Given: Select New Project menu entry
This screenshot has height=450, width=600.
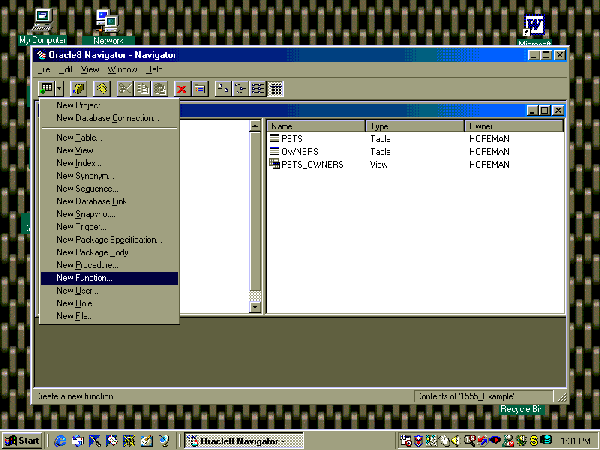Looking at the screenshot, I should pos(109,105).
